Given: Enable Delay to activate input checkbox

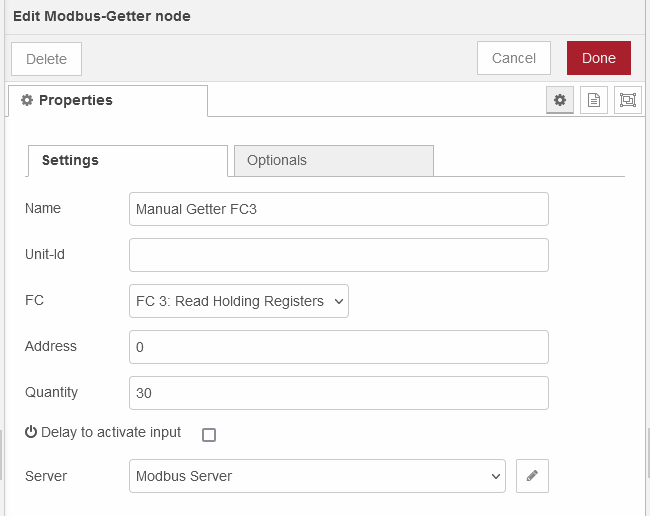Looking at the screenshot, I should tap(209, 435).
